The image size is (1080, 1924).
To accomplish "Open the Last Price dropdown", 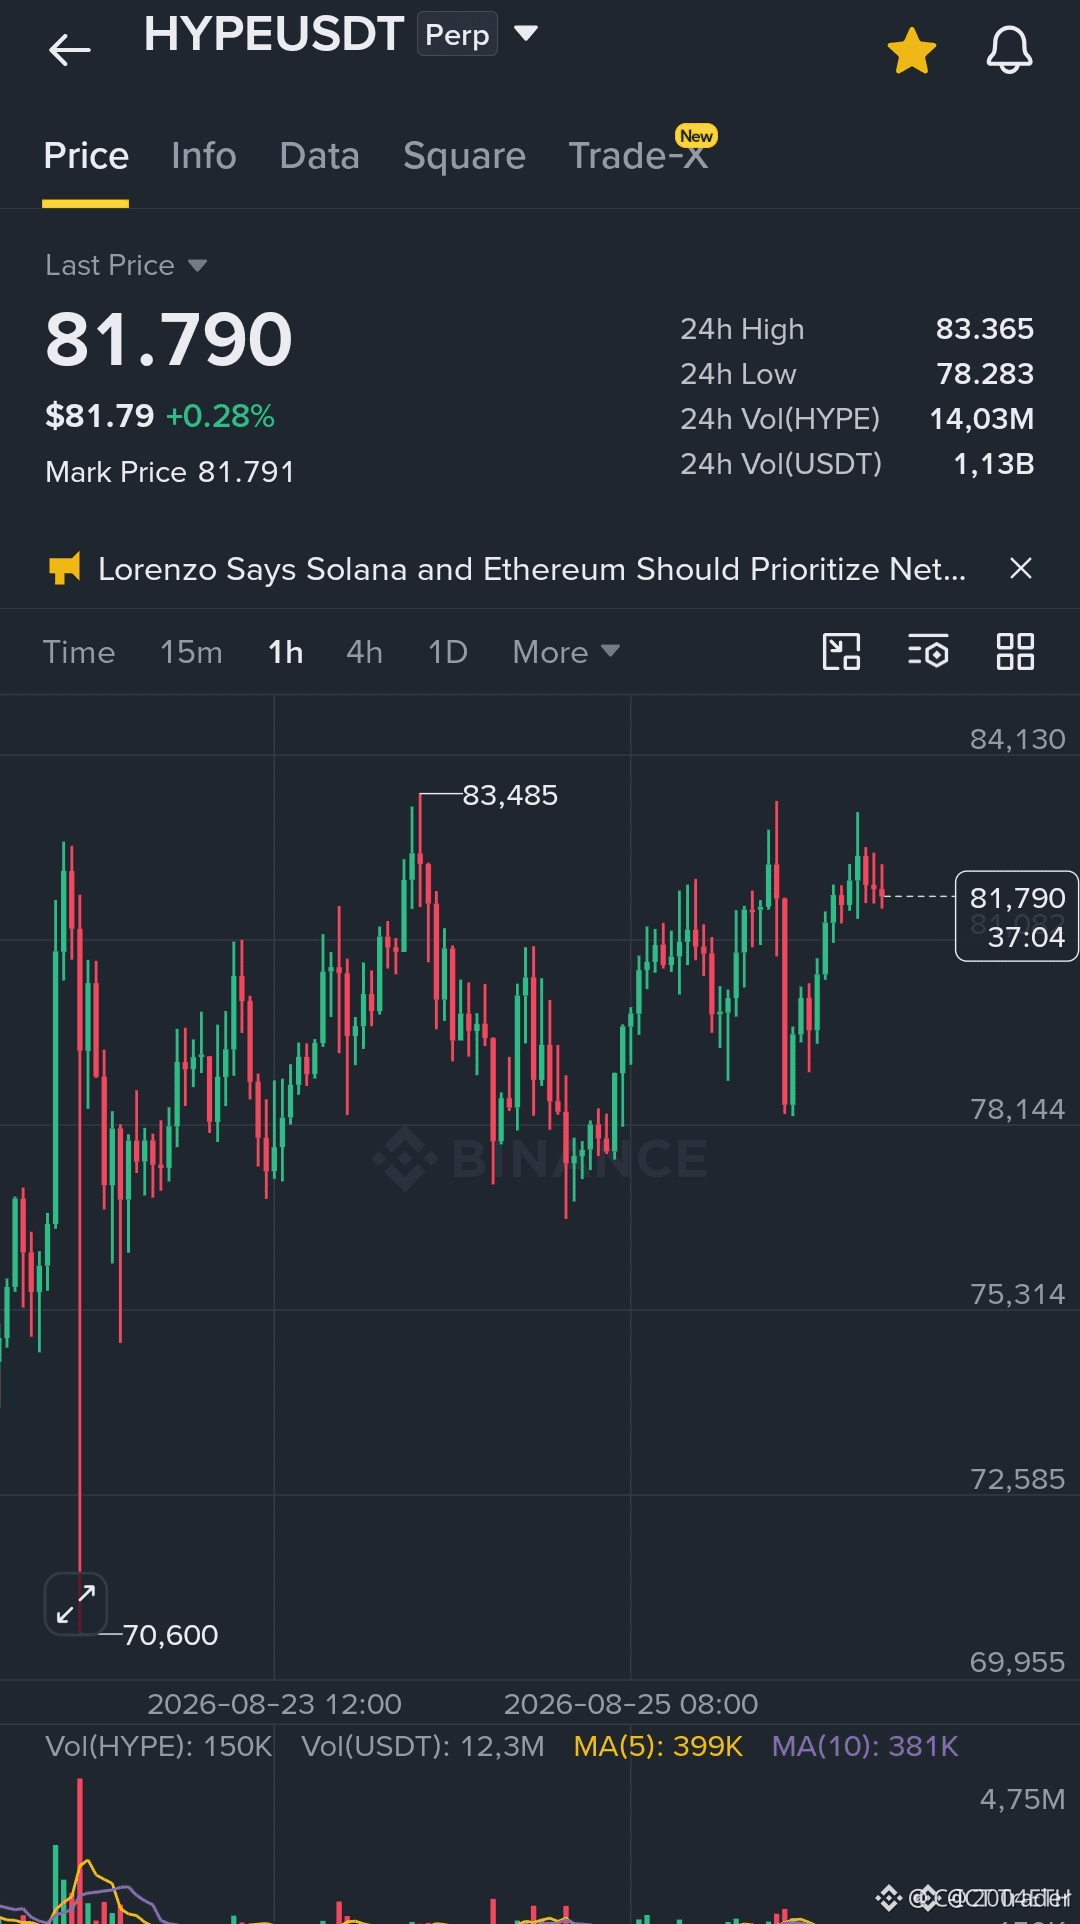I will (126, 265).
